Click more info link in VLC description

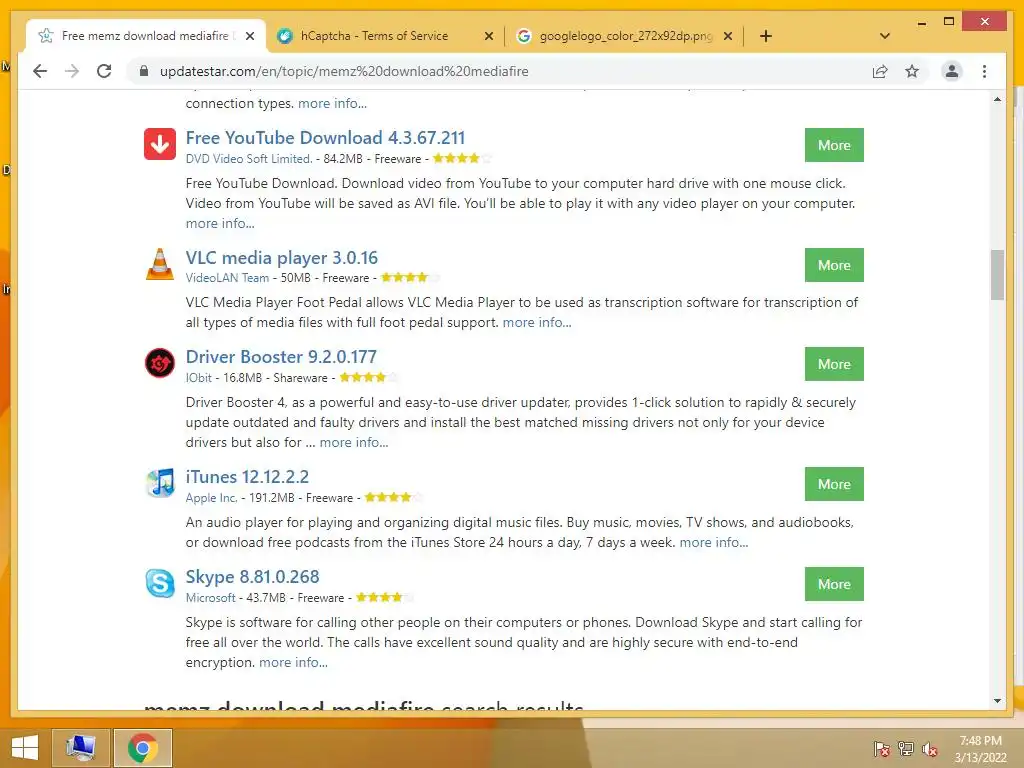[x=537, y=322]
